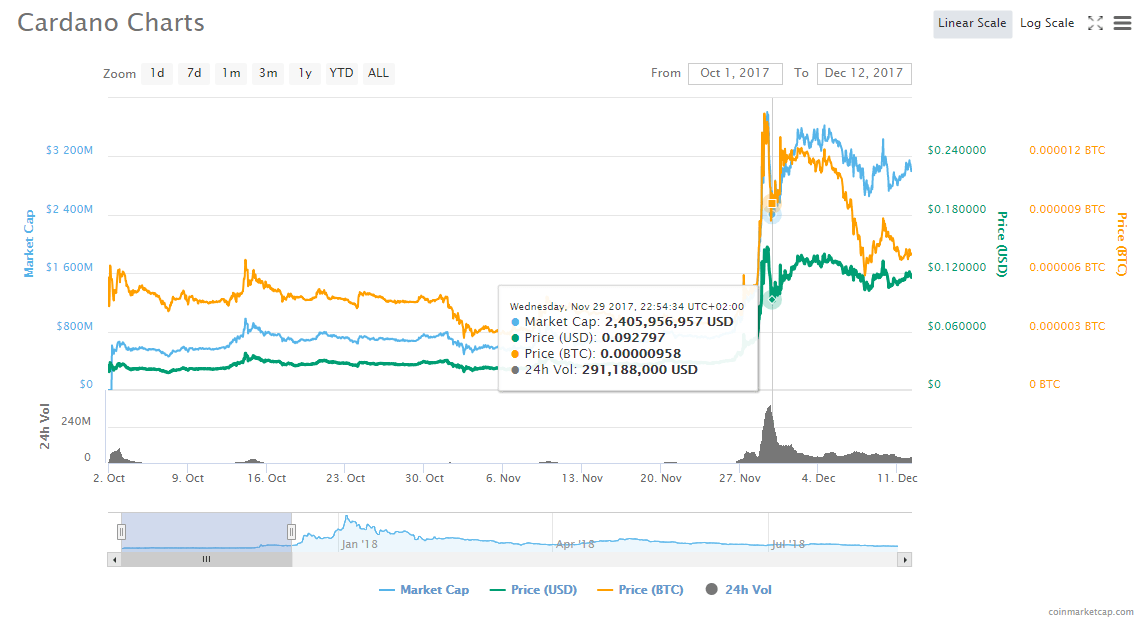Select the right range selector handle
Viewport: 1145px width, 627px height.
pyautogui.click(x=291, y=532)
